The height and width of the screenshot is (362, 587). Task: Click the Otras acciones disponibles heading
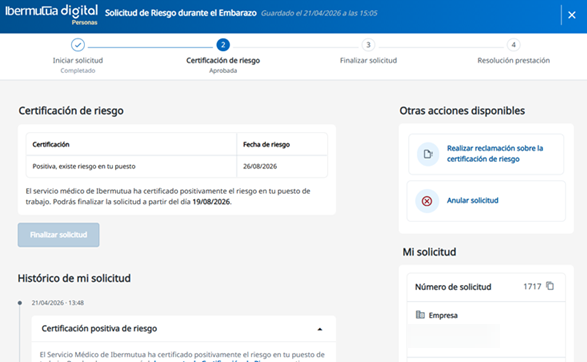[x=462, y=111]
